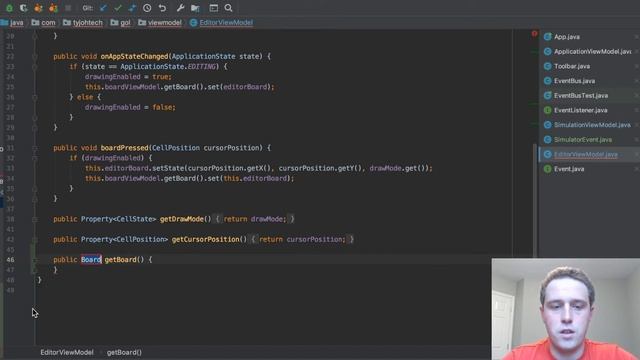Viewport: 640px width, 360px height.
Task: Open SimulatorEvent.java tab
Action: click(583, 140)
